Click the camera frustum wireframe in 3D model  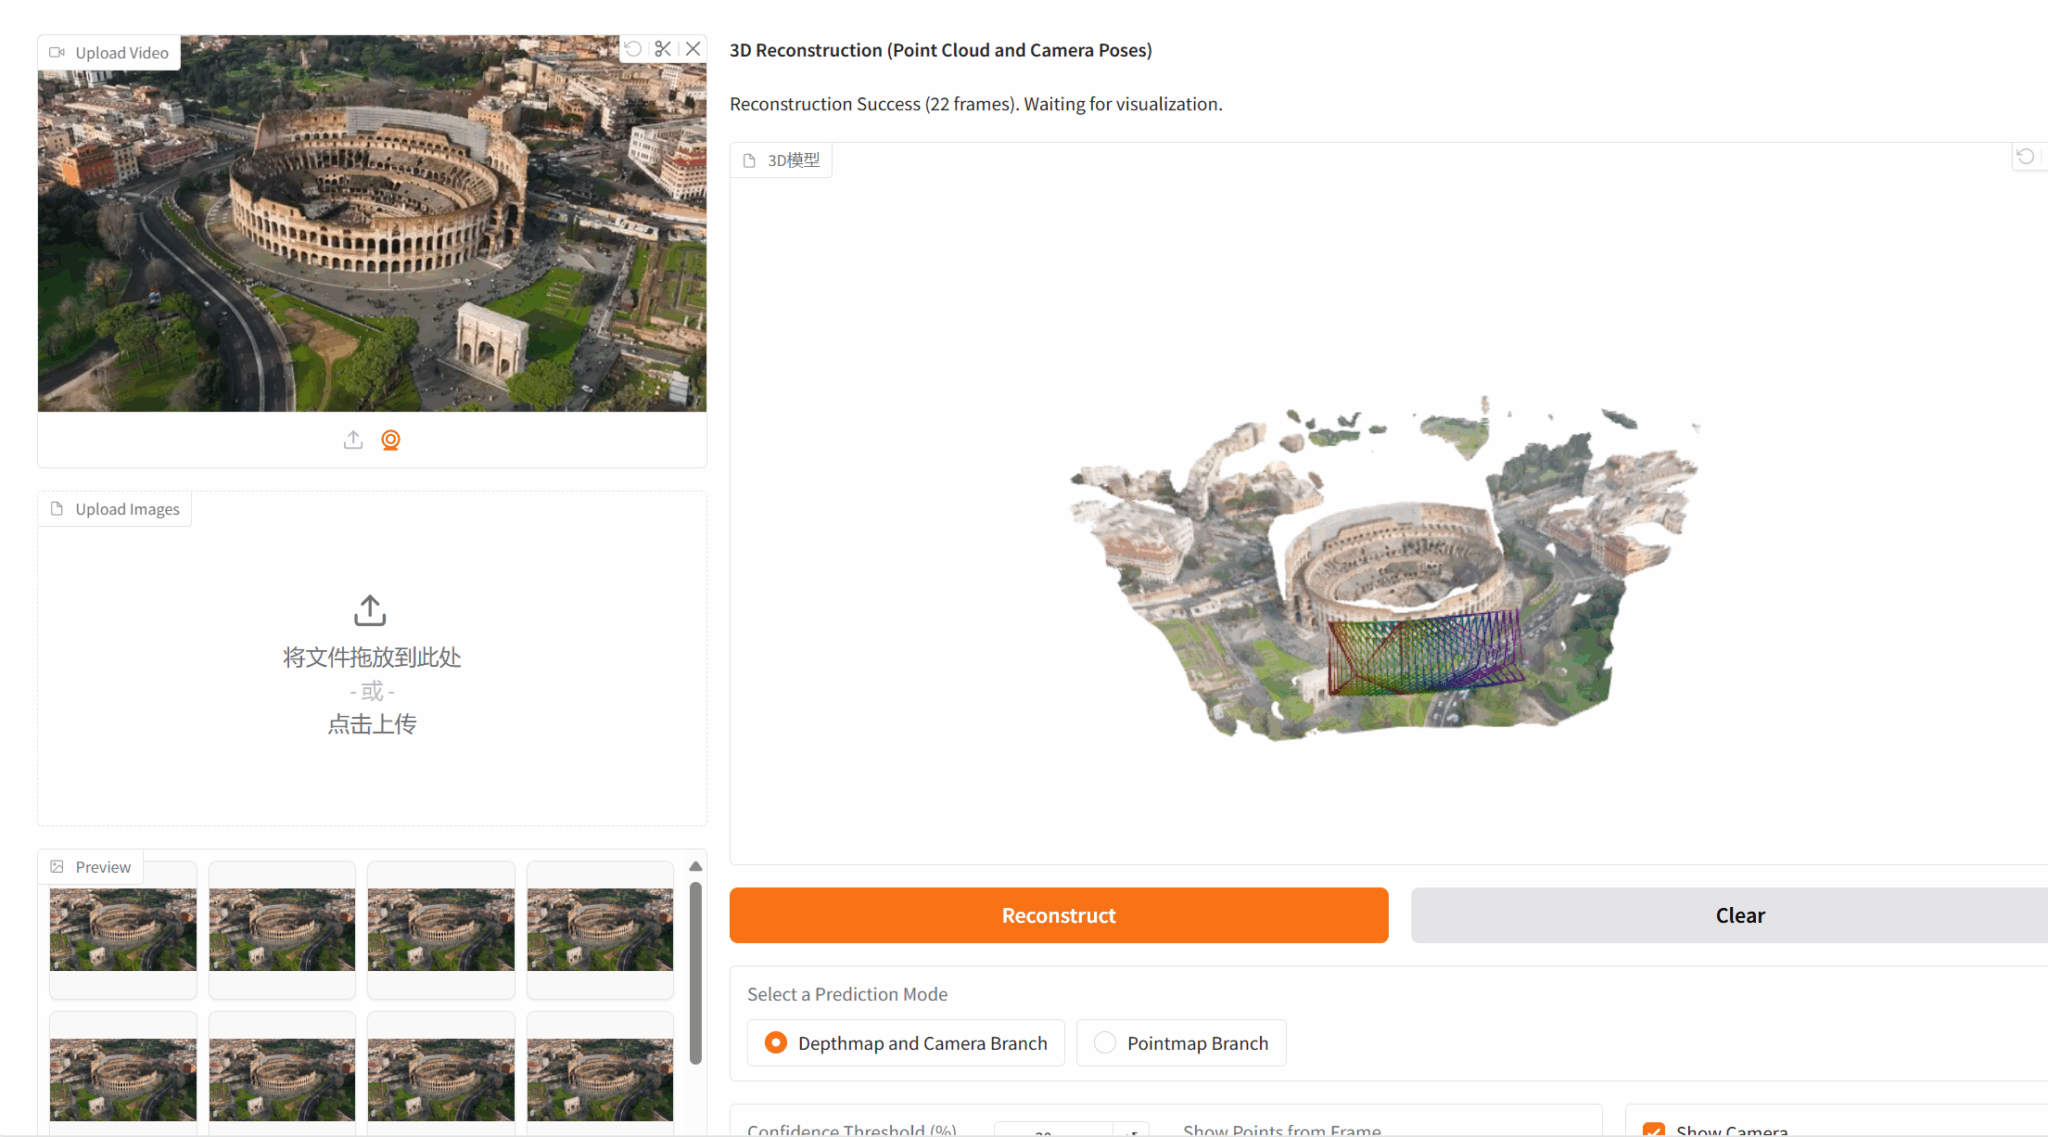coord(1425,653)
